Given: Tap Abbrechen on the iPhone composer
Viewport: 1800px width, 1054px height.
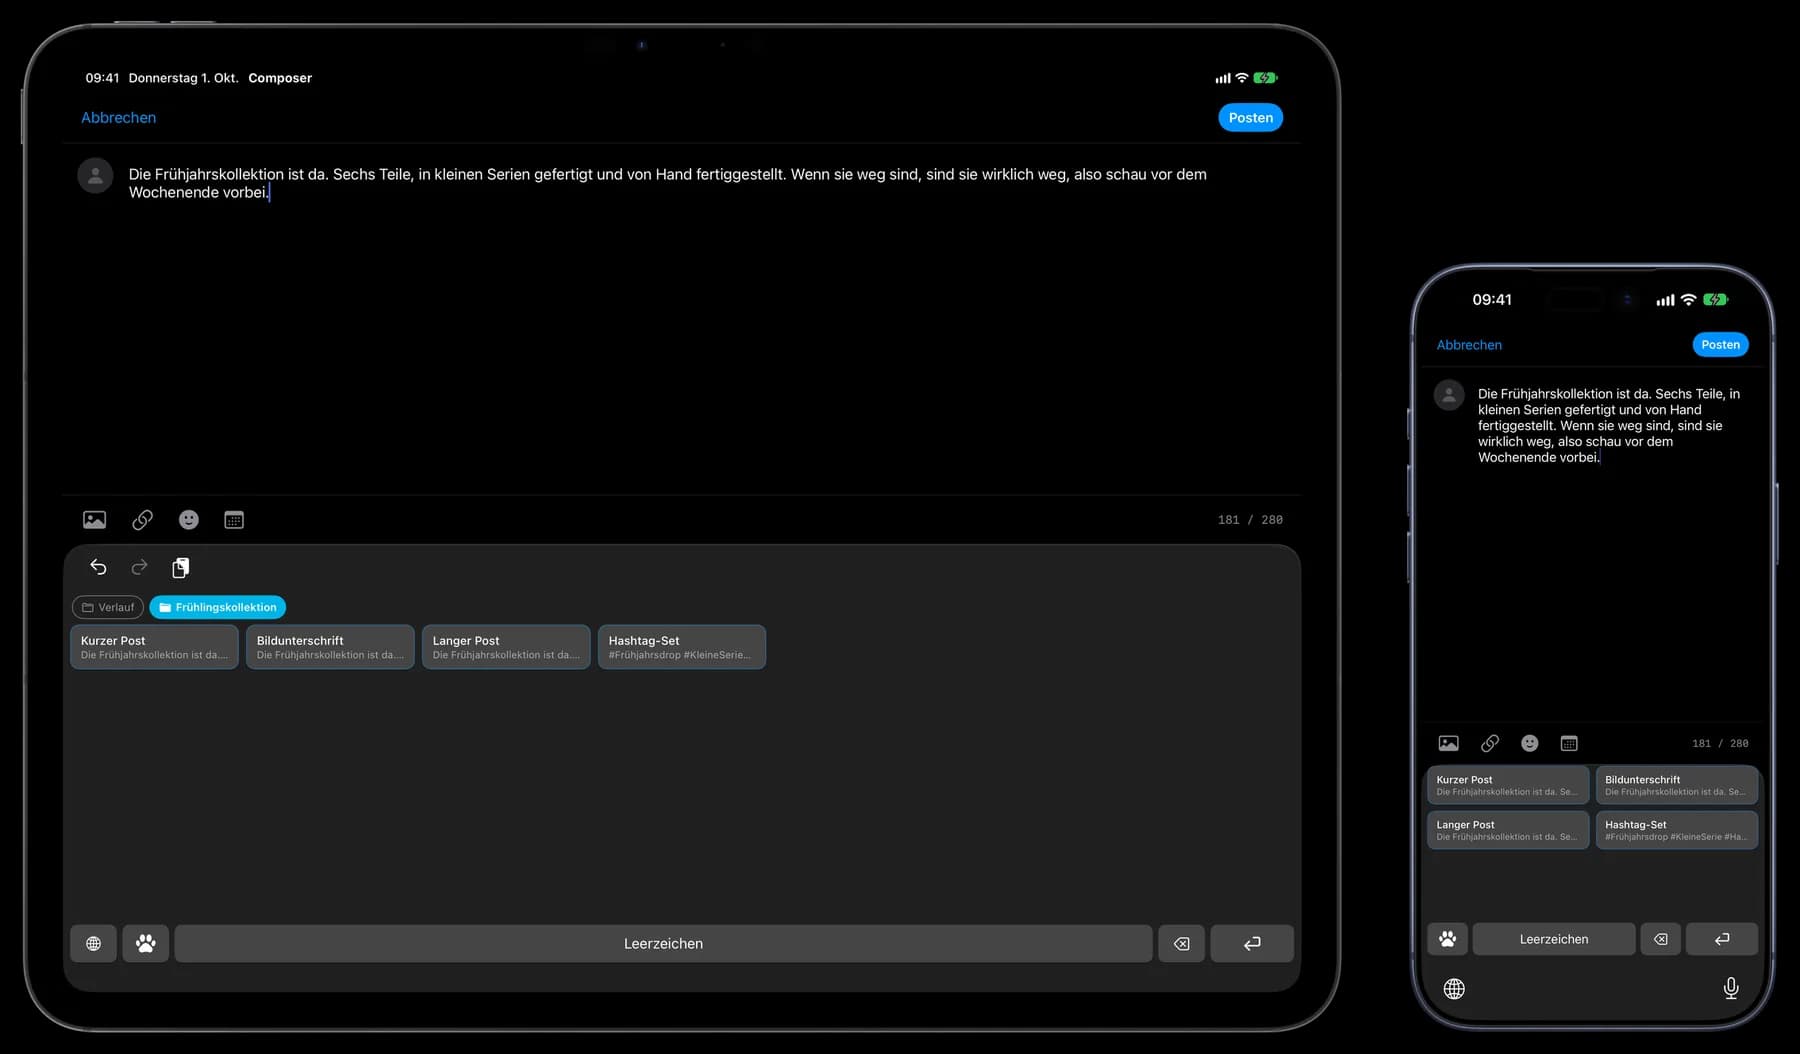Looking at the screenshot, I should 1469,345.
